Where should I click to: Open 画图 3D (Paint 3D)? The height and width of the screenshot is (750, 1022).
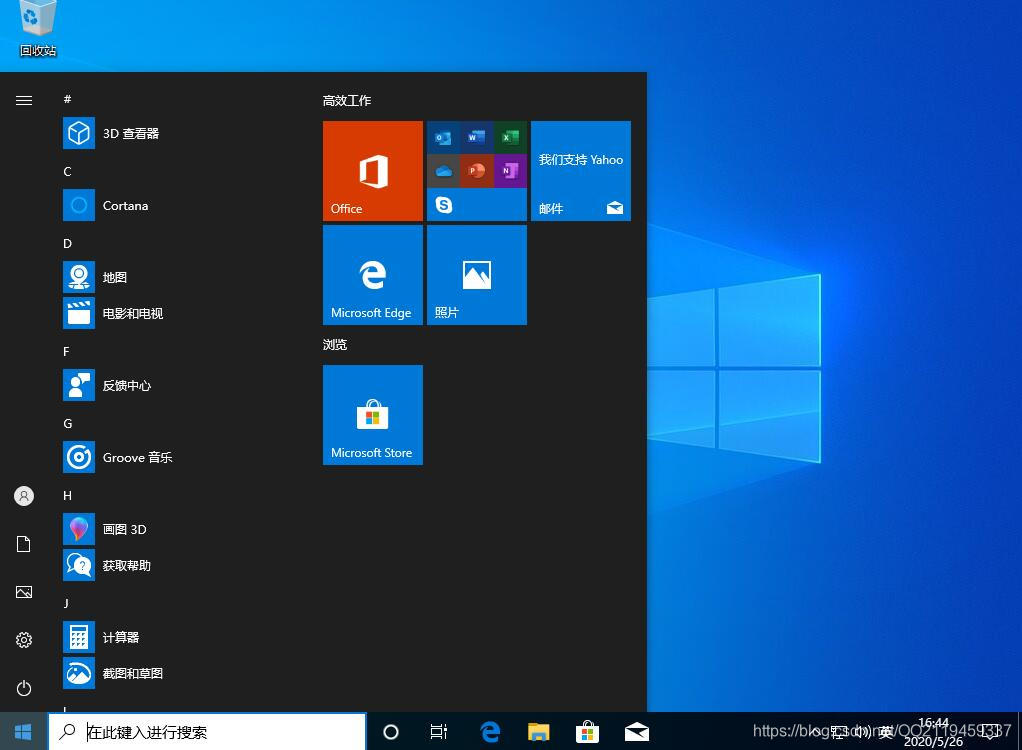(x=176, y=529)
